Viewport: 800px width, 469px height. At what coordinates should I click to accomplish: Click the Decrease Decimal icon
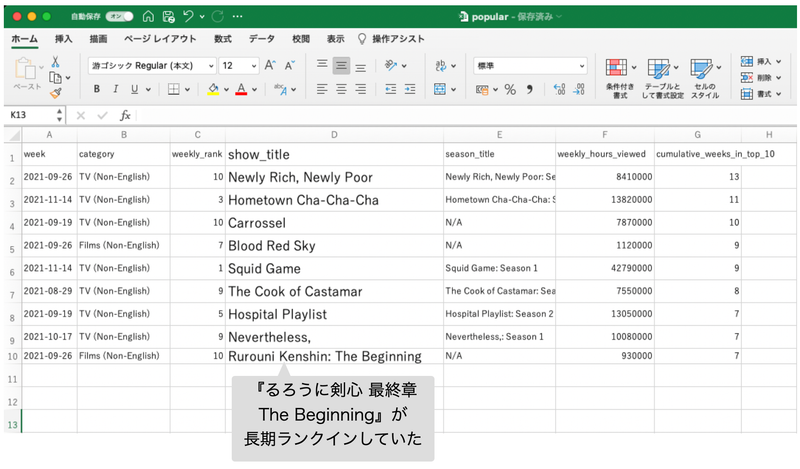[579, 90]
